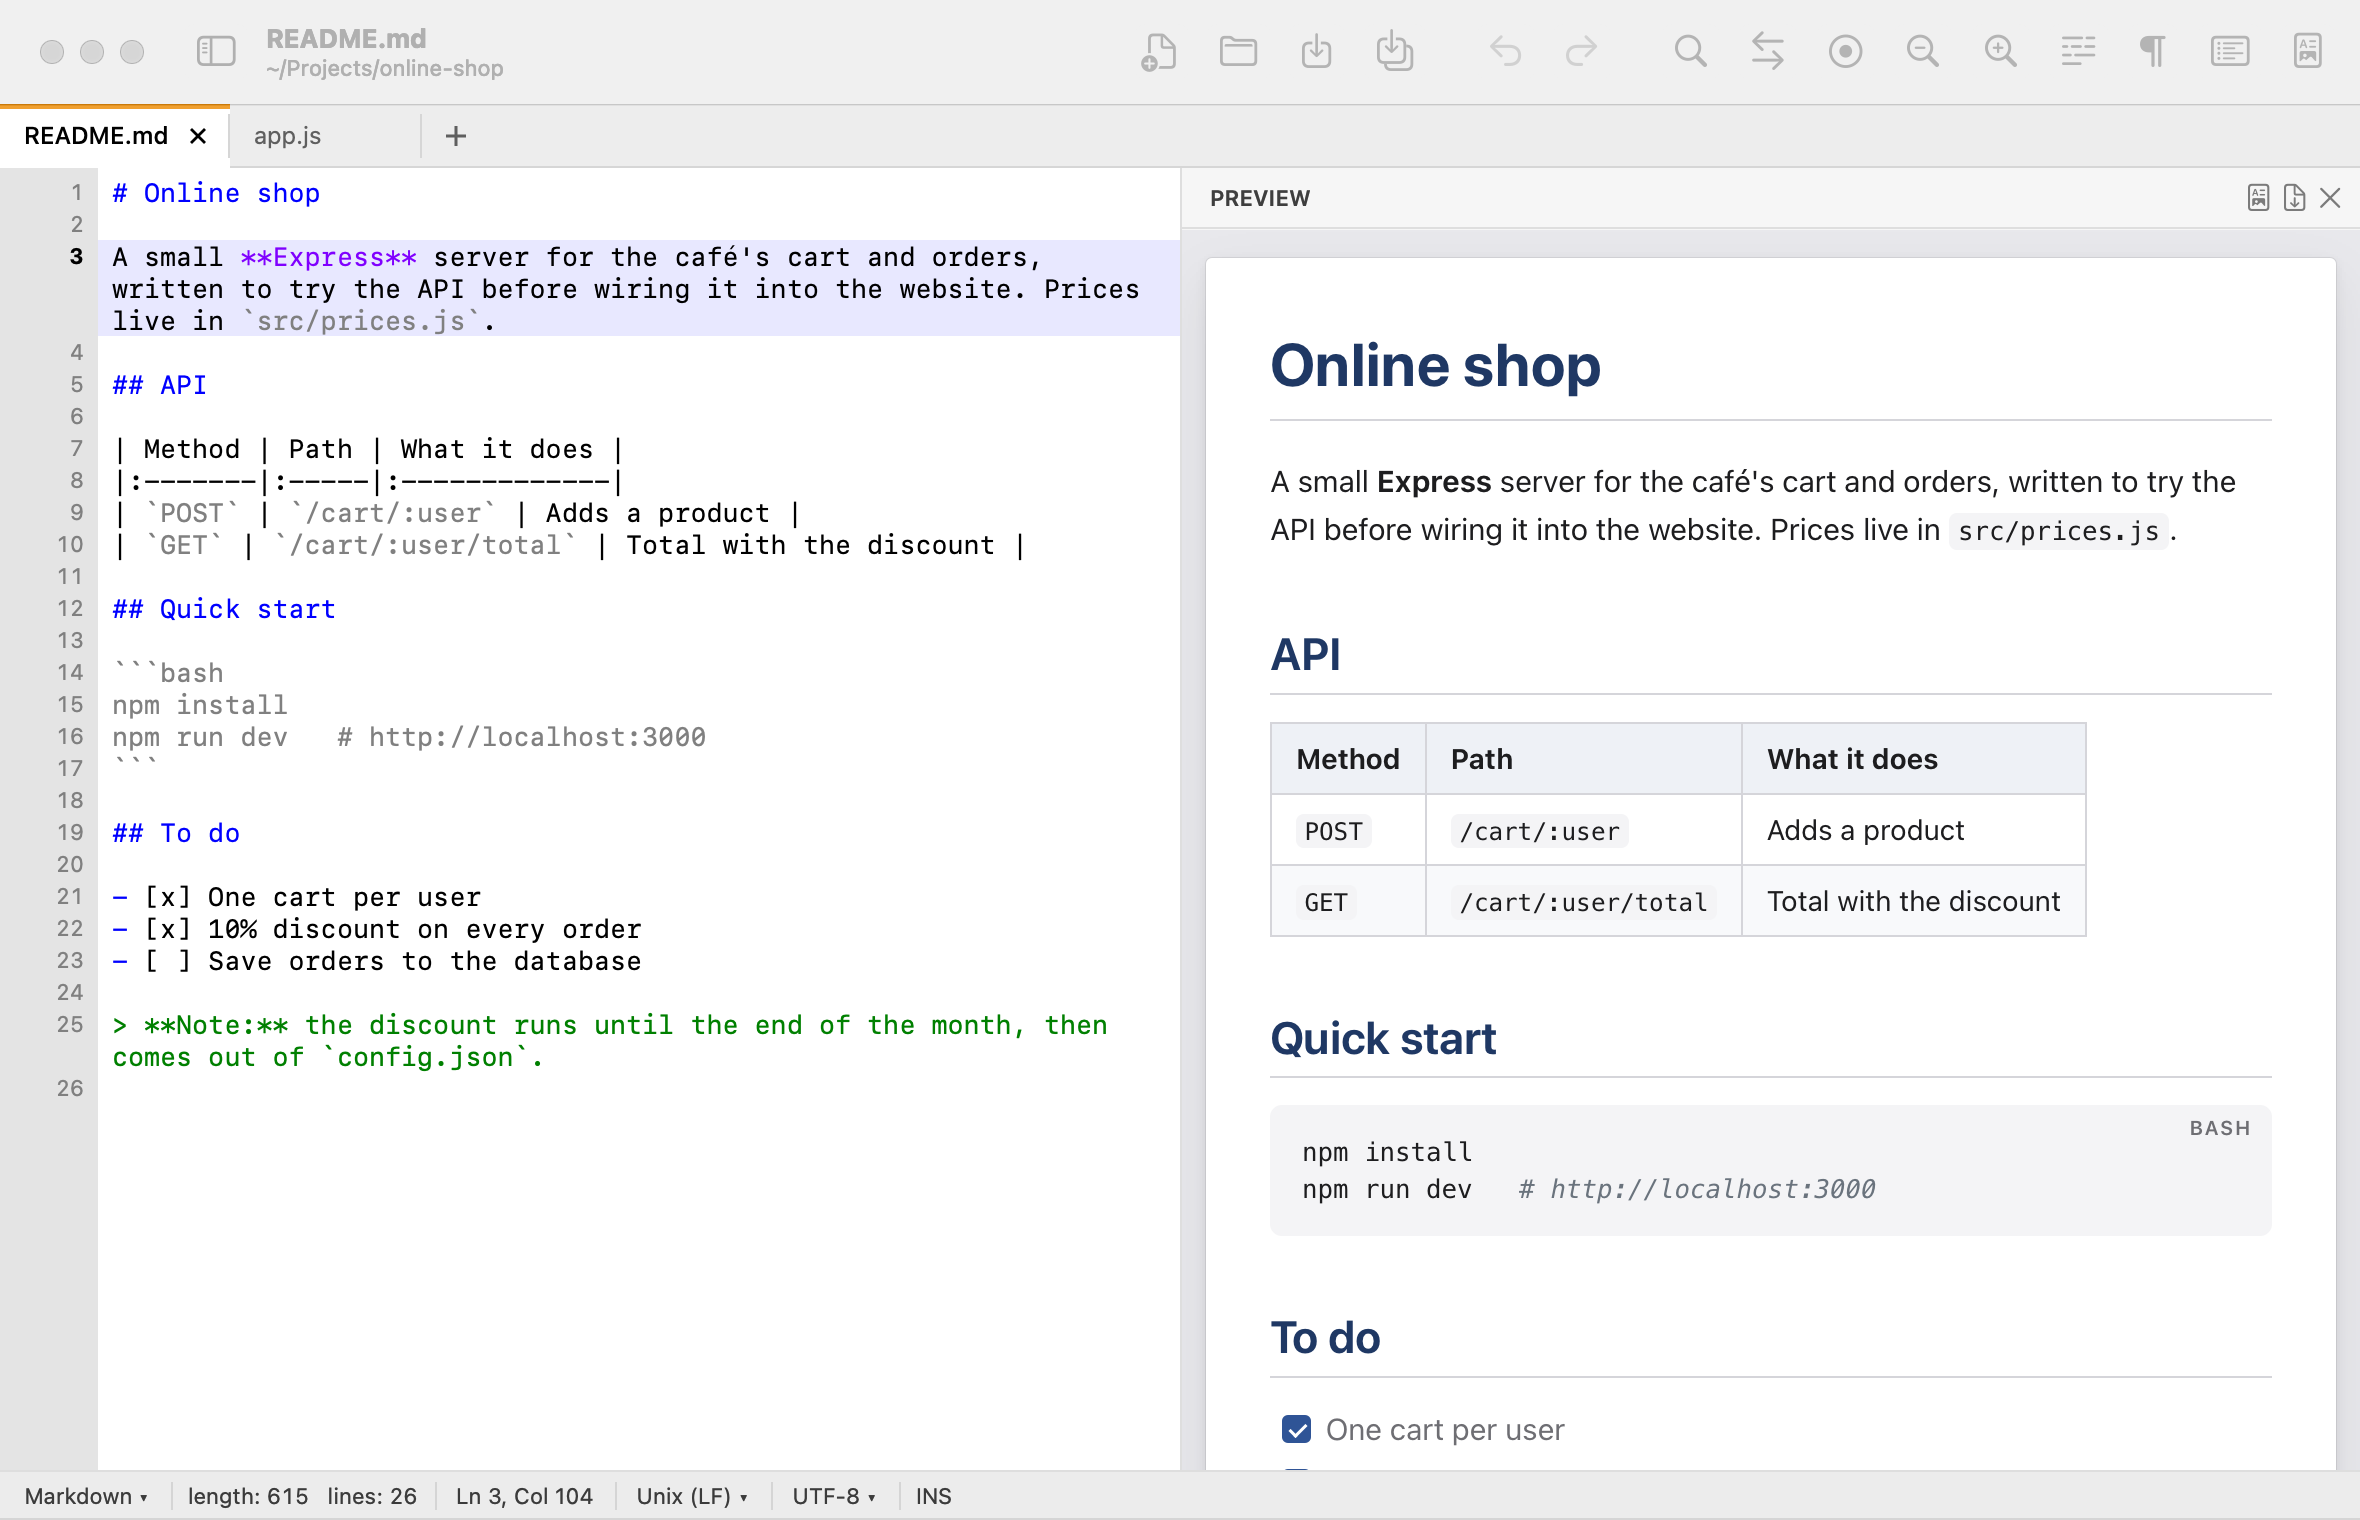Open Find with the magnifier icon
Viewport: 2360px width, 1520px height.
(1690, 51)
